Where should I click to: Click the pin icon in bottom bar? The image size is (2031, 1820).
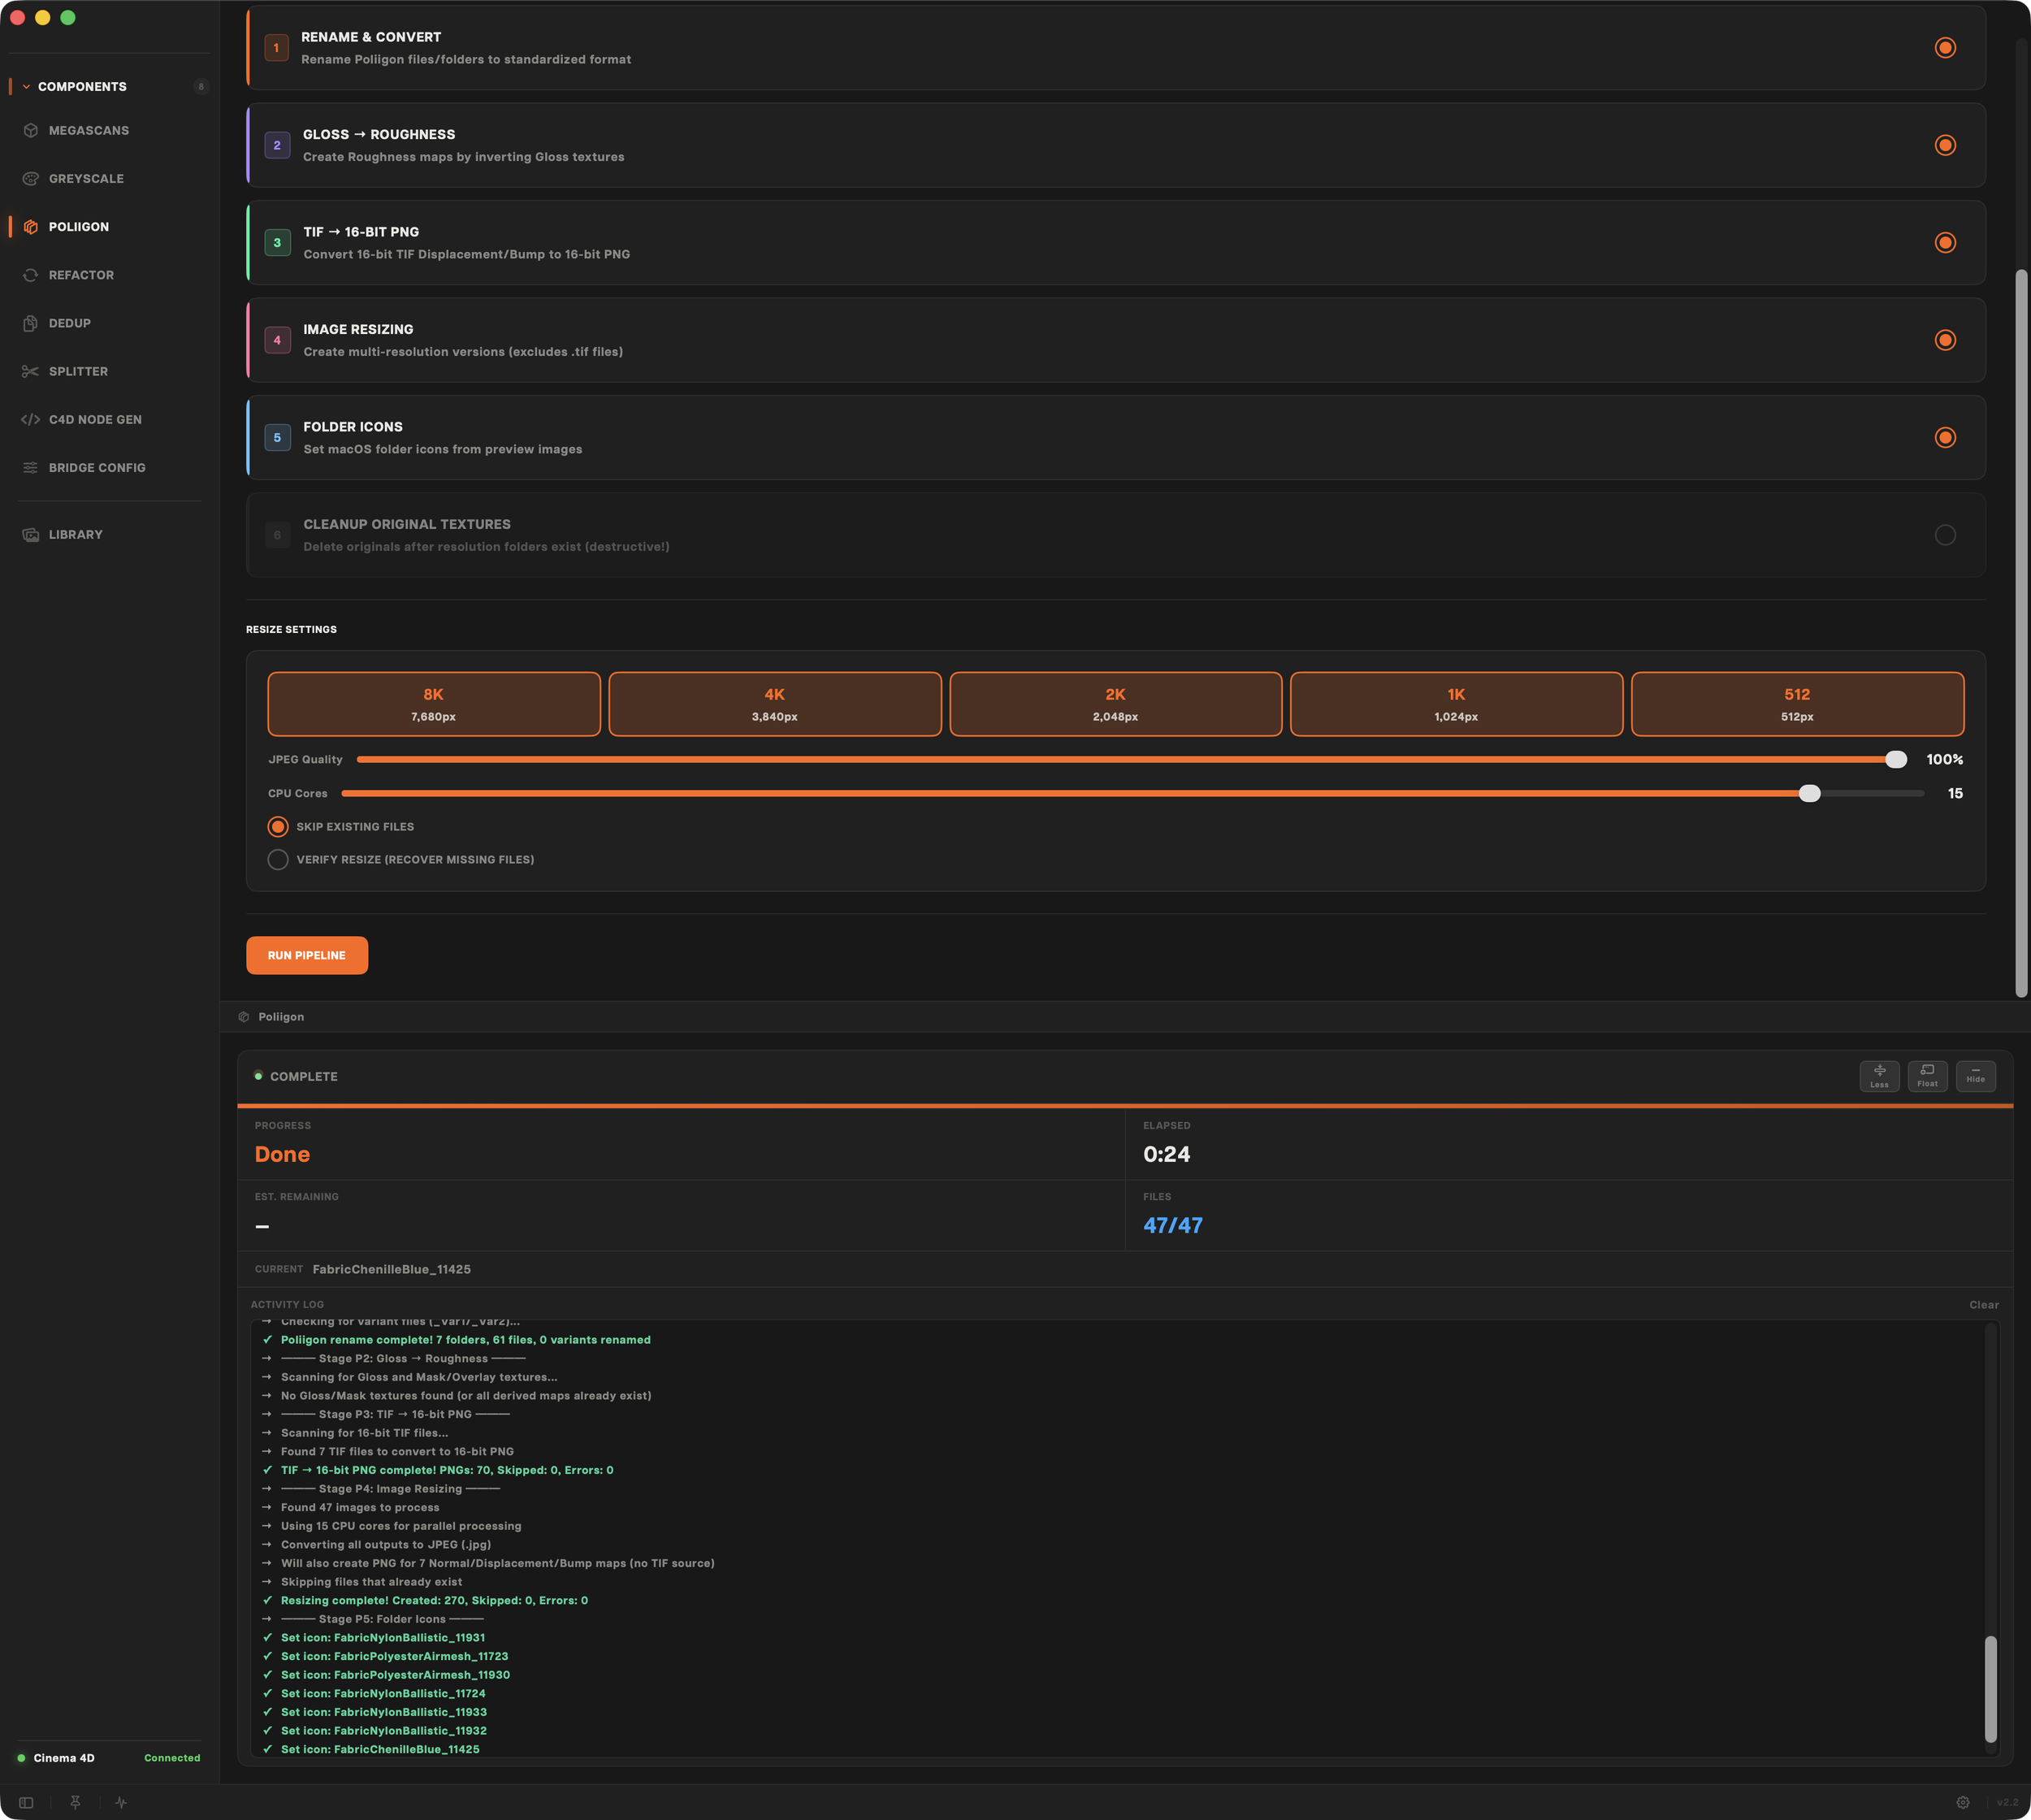pyautogui.click(x=75, y=1802)
